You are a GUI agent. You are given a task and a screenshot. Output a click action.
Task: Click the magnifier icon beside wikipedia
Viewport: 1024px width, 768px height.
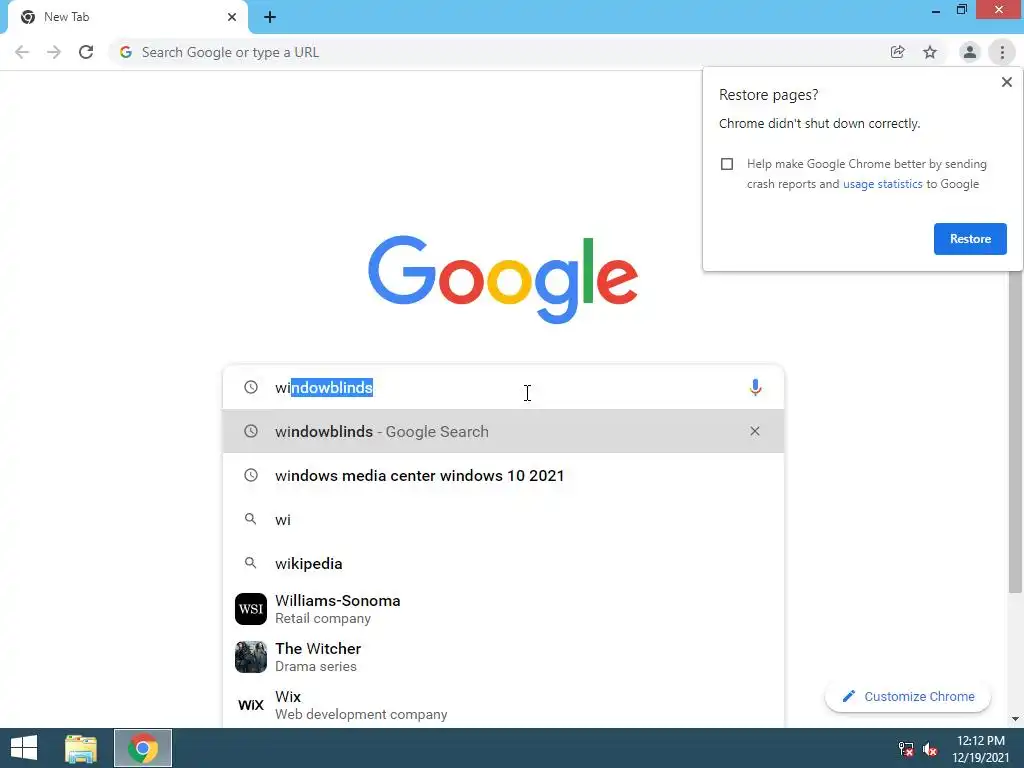pos(250,563)
